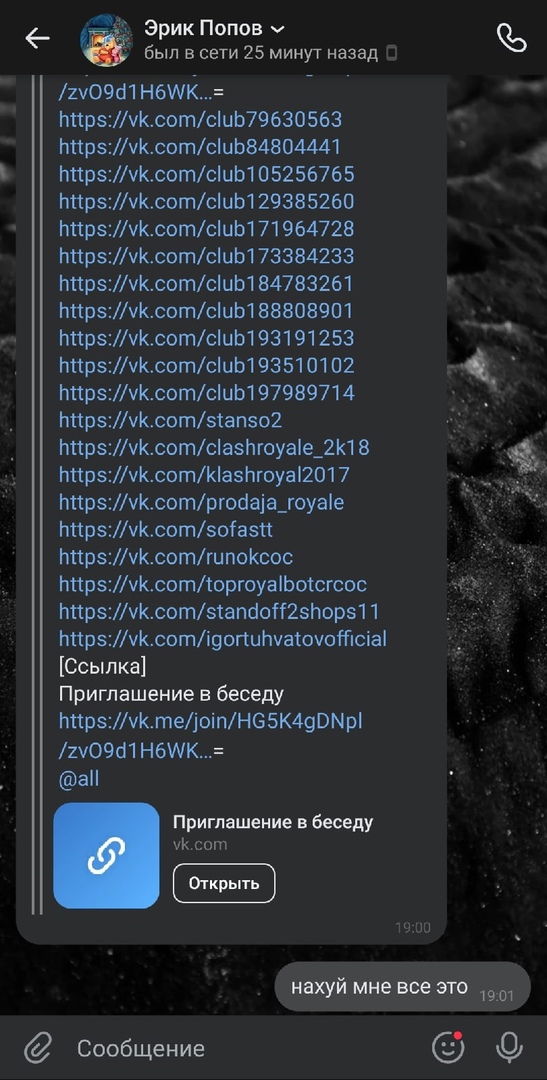The width and height of the screenshot is (547, 1080).
Task: Open the vk.me/join invitation link
Action: (211, 736)
